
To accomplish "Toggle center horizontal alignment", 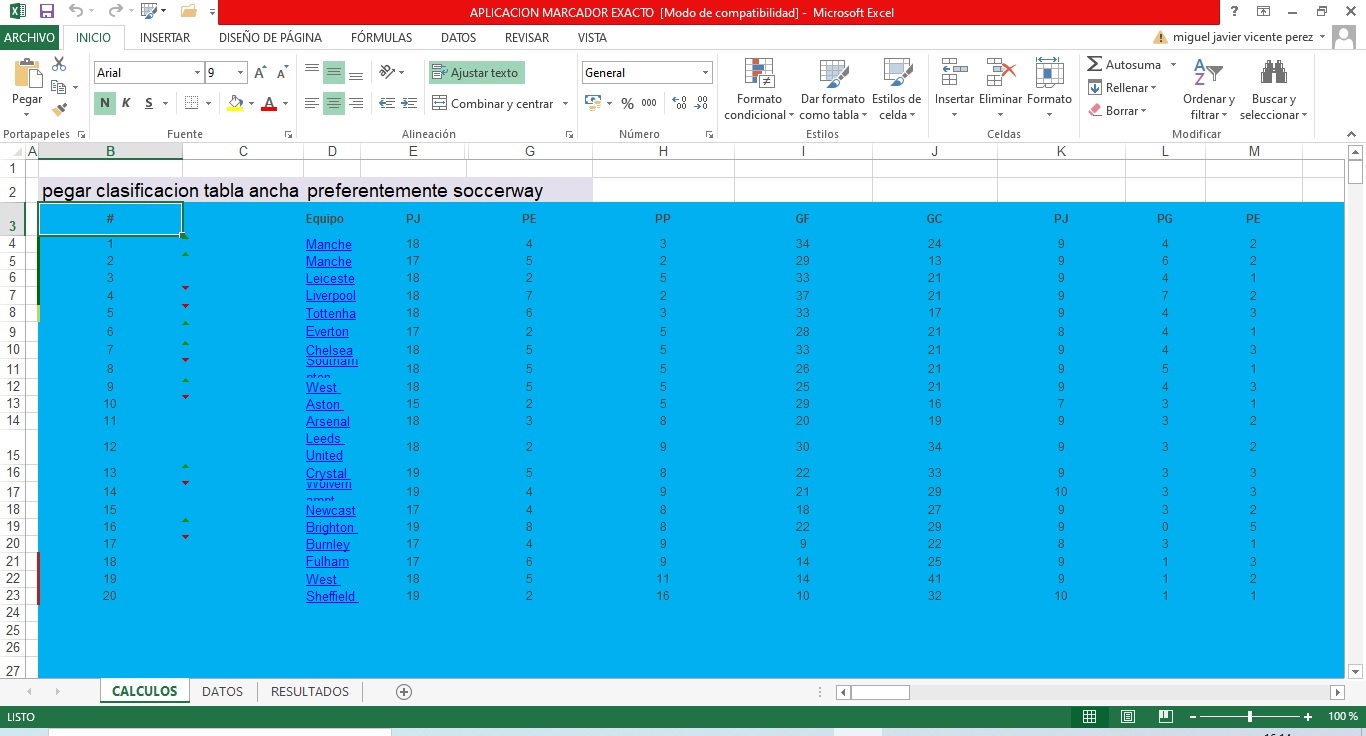I will (x=334, y=103).
